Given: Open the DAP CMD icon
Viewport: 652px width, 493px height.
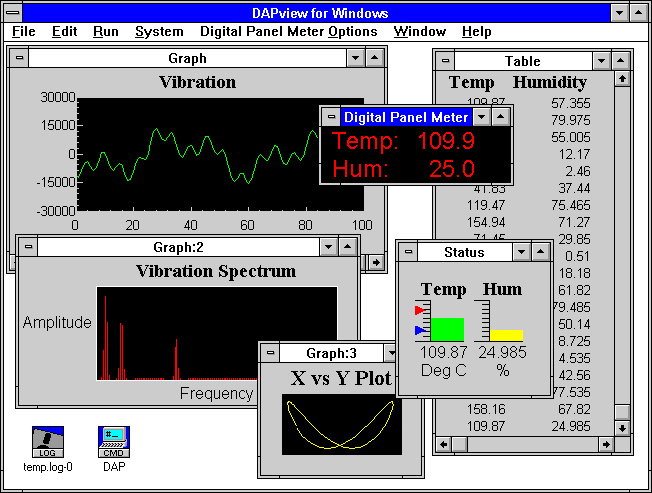Looking at the screenshot, I should [114, 438].
